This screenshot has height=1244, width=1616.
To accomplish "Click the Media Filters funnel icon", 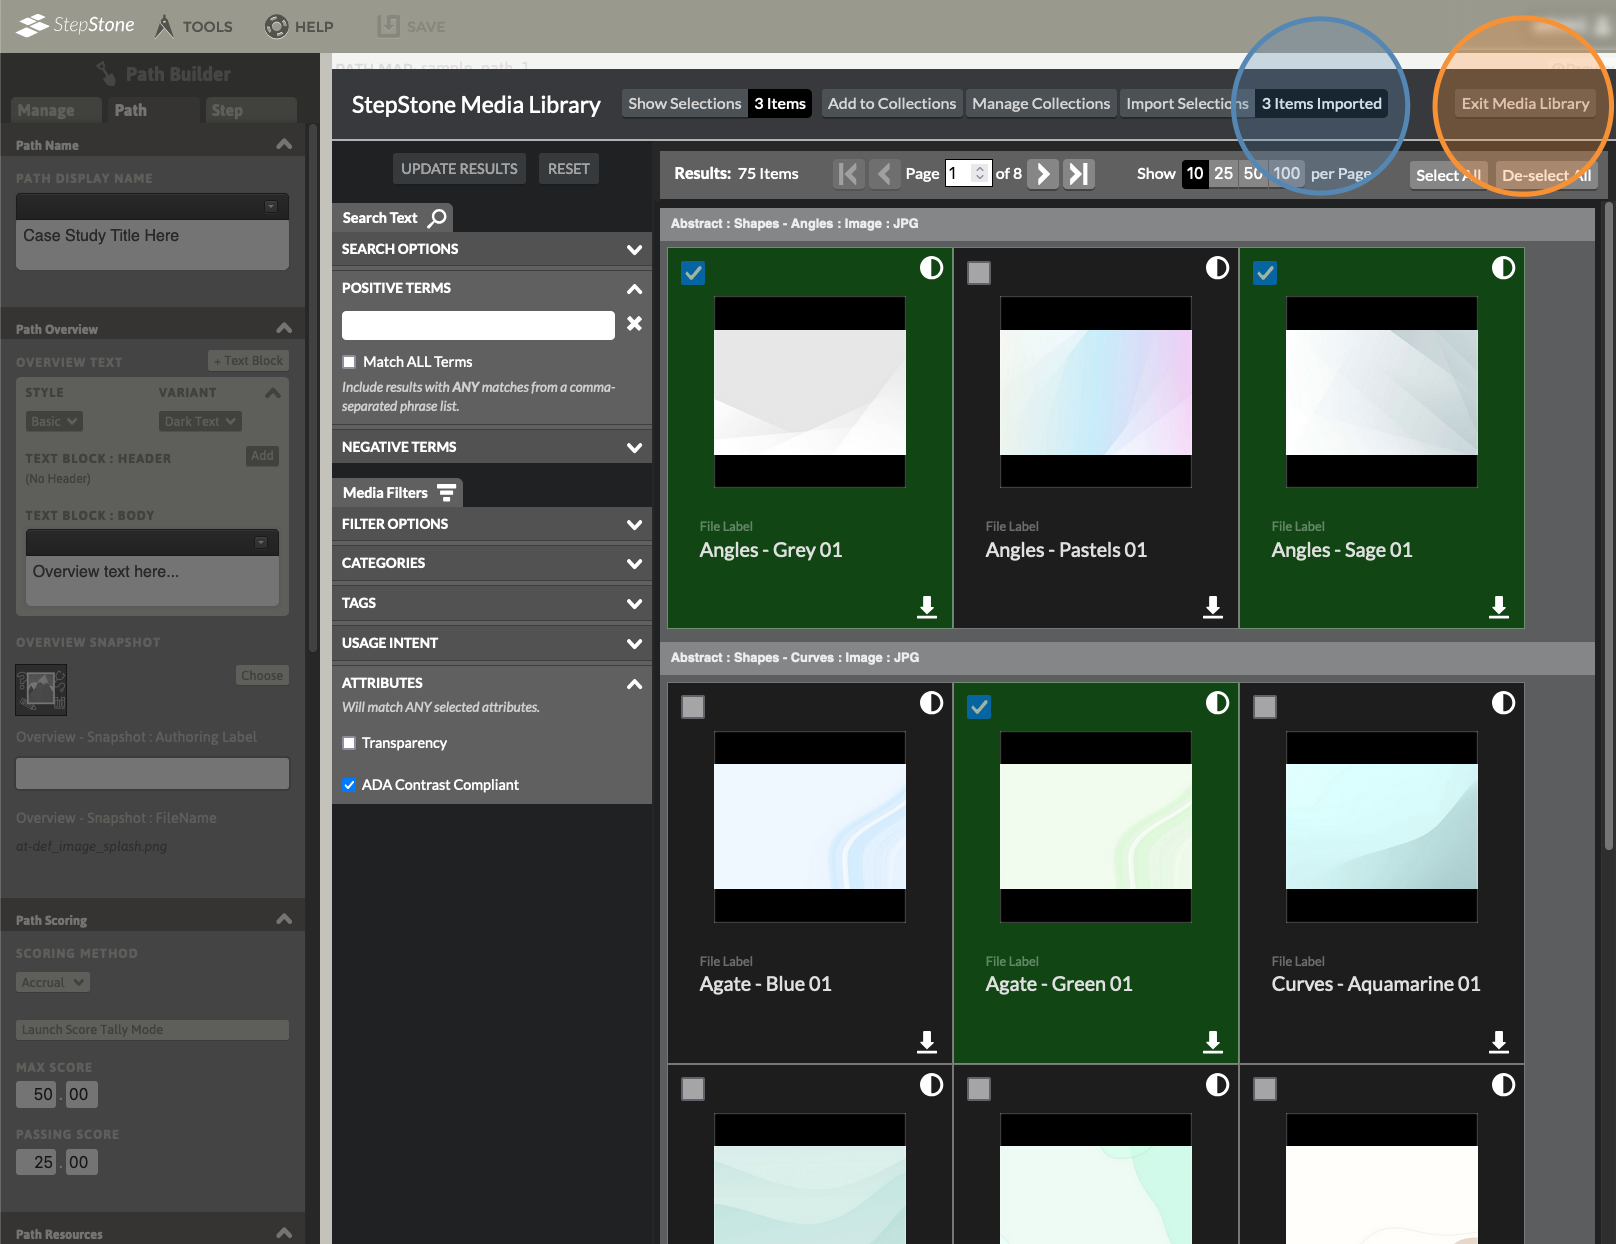I will point(446,492).
